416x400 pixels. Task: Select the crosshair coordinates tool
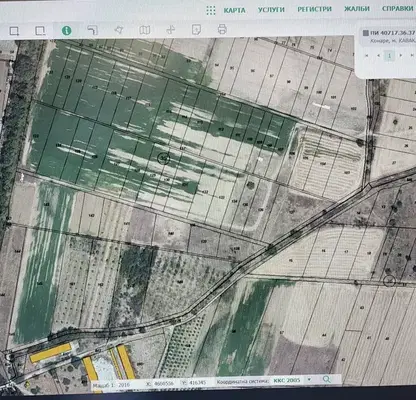tap(170, 30)
